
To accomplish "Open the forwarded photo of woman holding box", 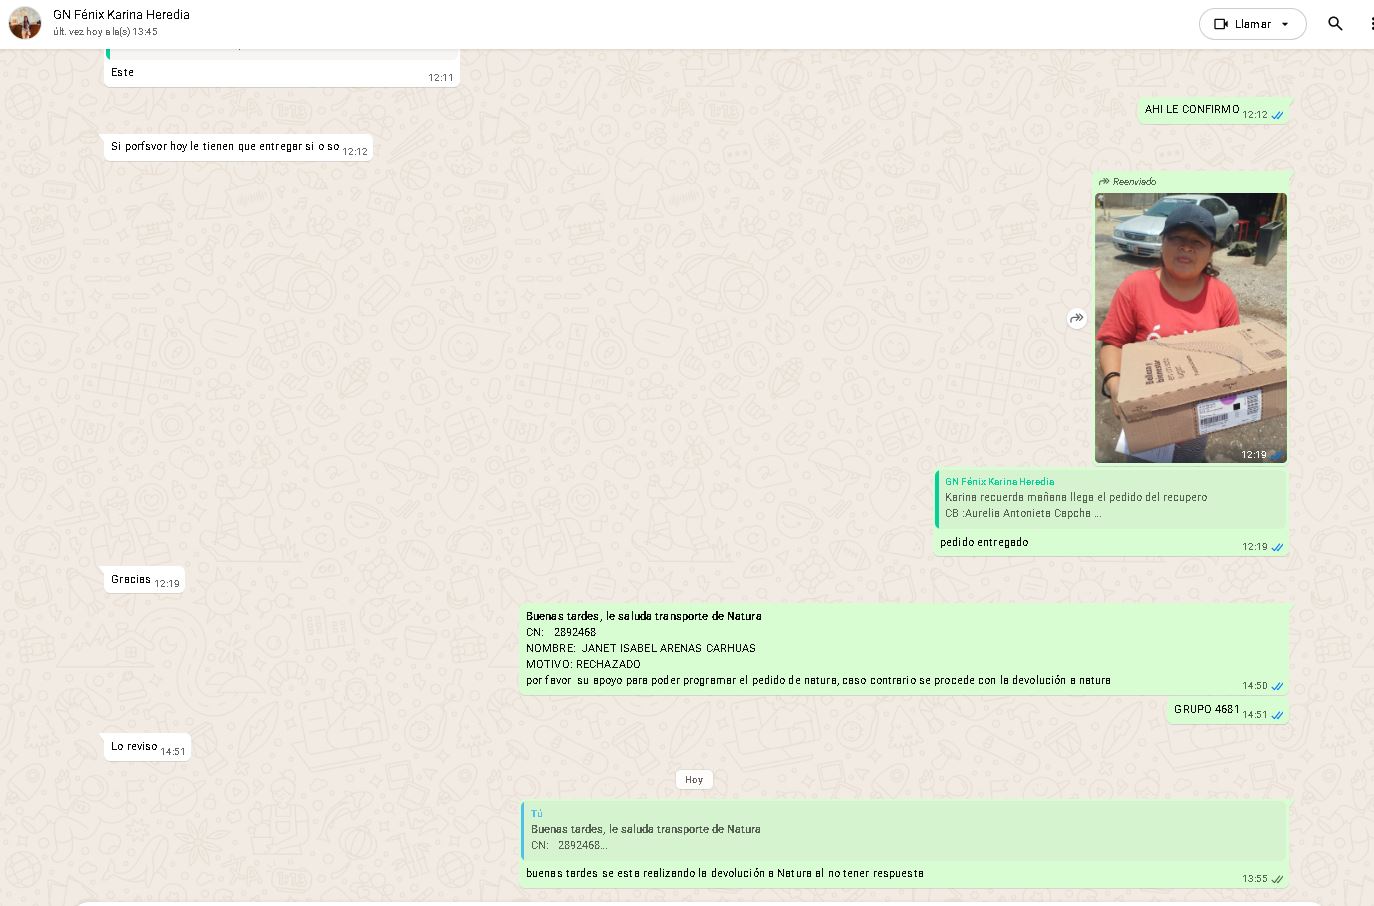I will click(1190, 327).
